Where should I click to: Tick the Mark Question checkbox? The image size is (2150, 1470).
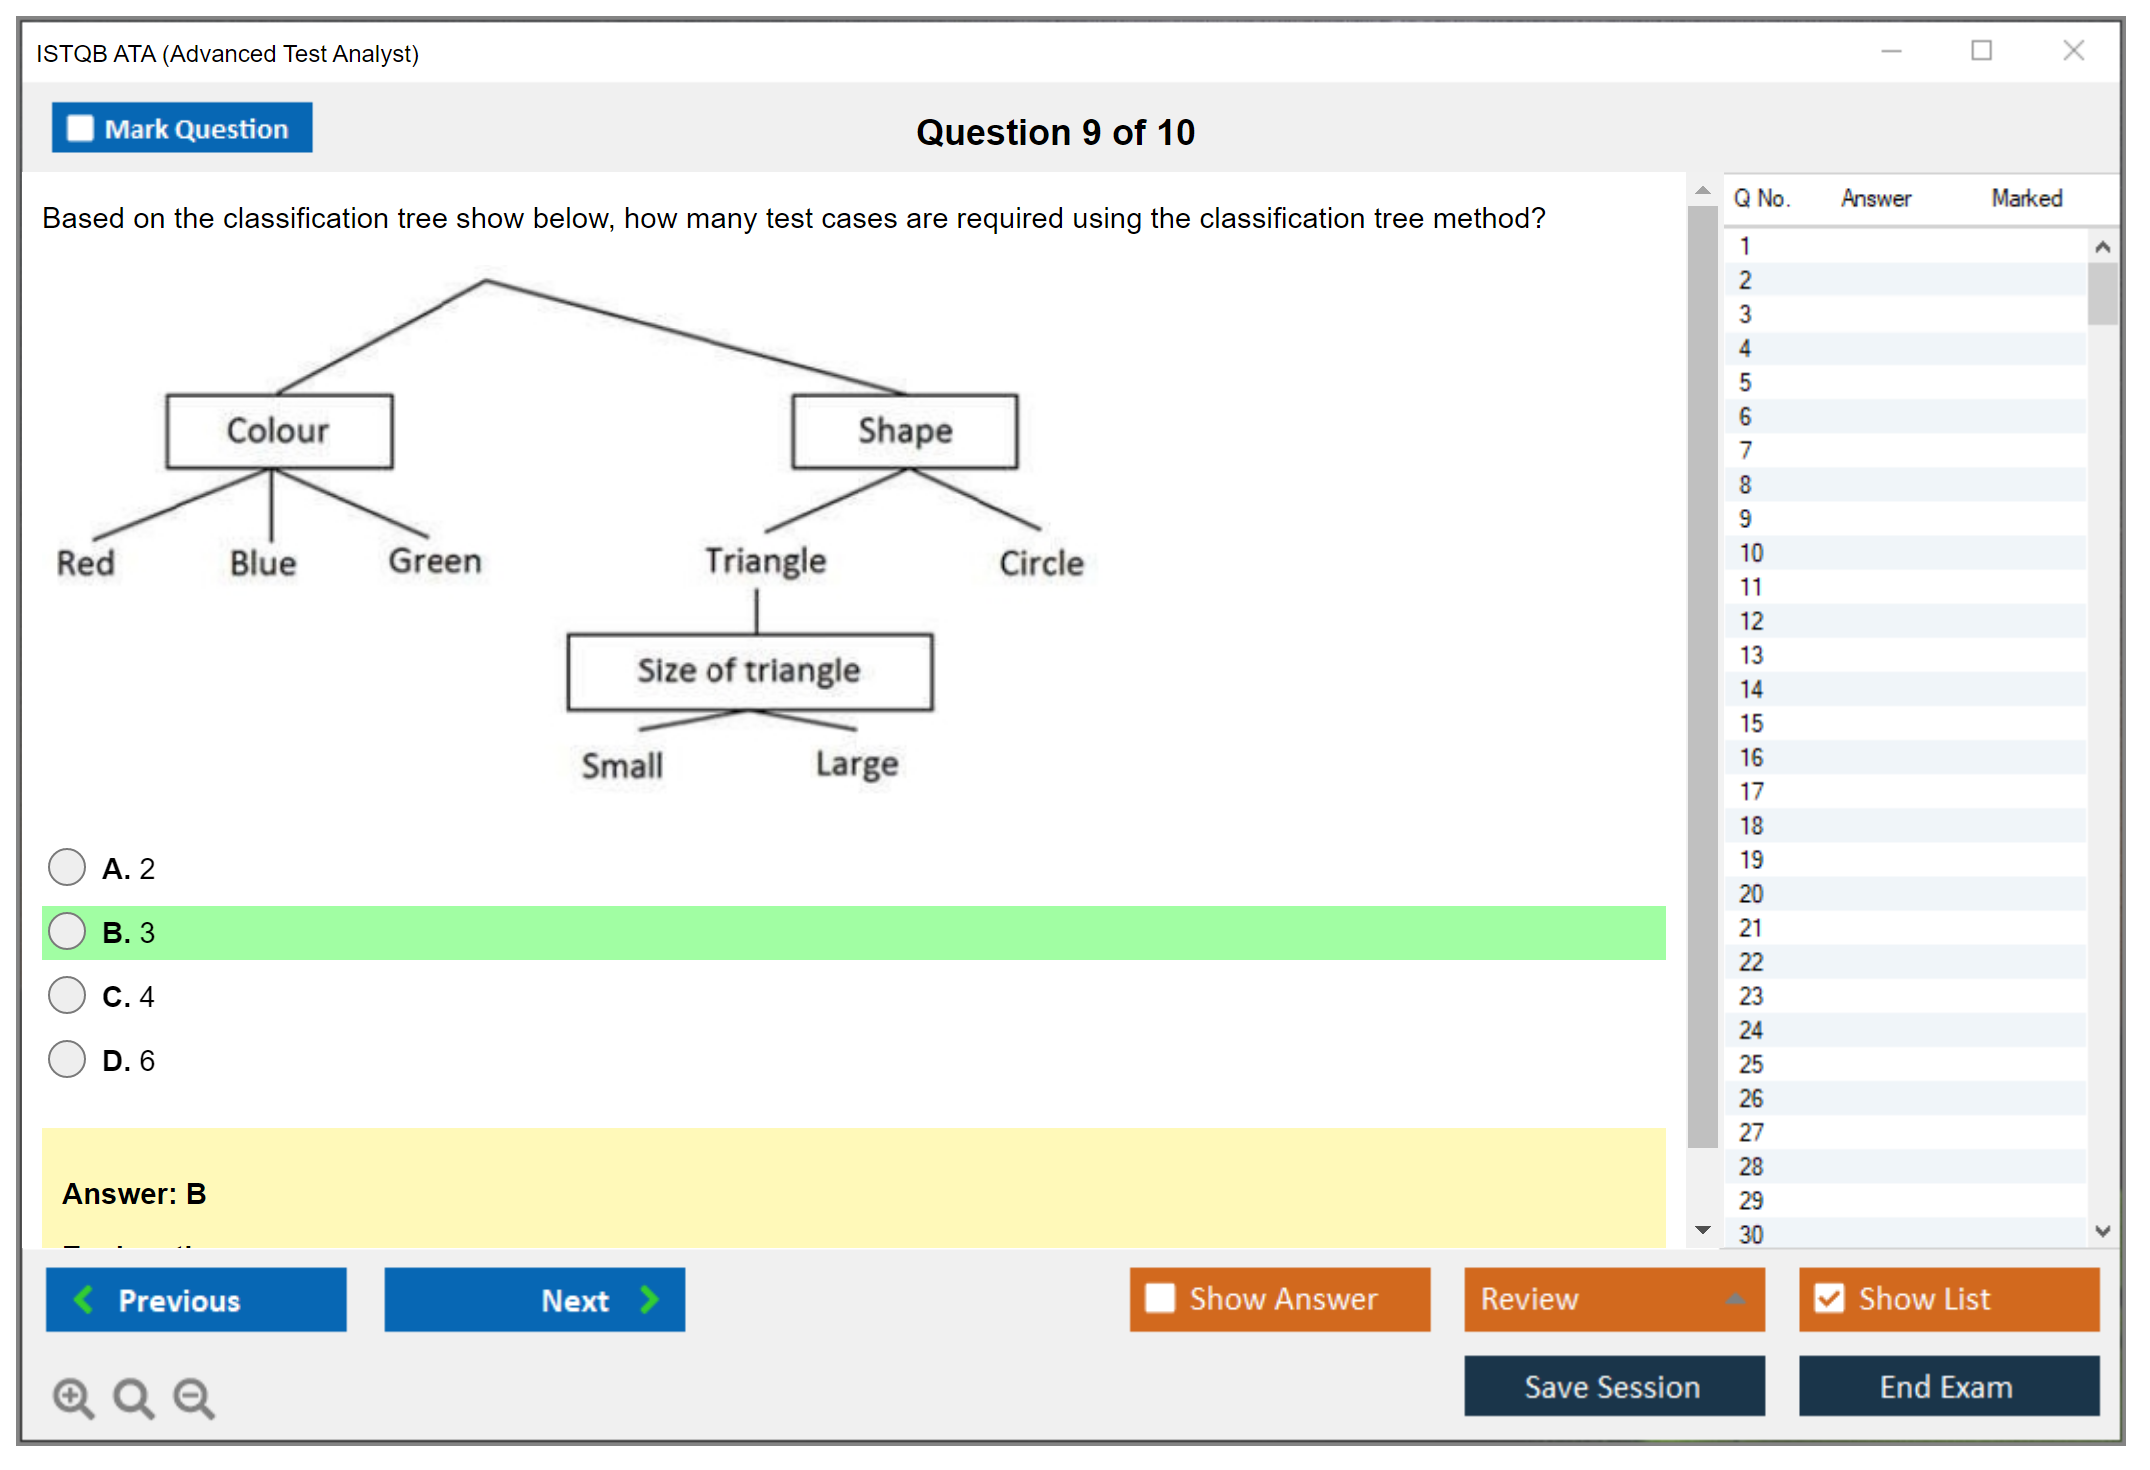coord(80,129)
